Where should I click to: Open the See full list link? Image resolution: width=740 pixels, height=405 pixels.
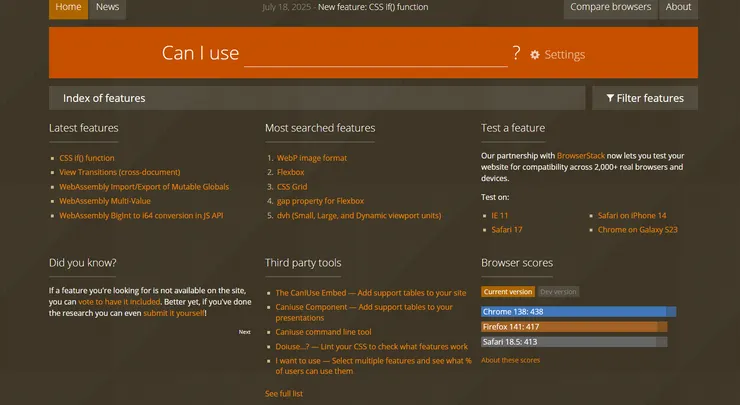pyautogui.click(x=284, y=393)
